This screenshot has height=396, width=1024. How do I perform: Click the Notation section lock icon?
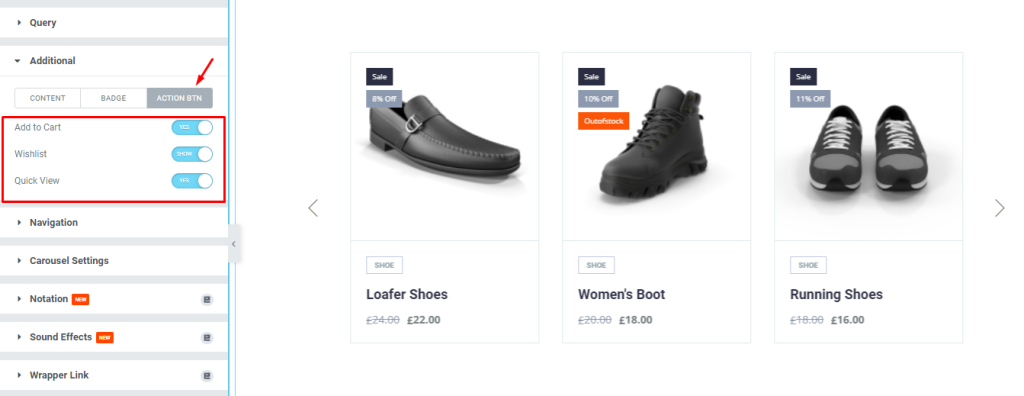pyautogui.click(x=207, y=300)
